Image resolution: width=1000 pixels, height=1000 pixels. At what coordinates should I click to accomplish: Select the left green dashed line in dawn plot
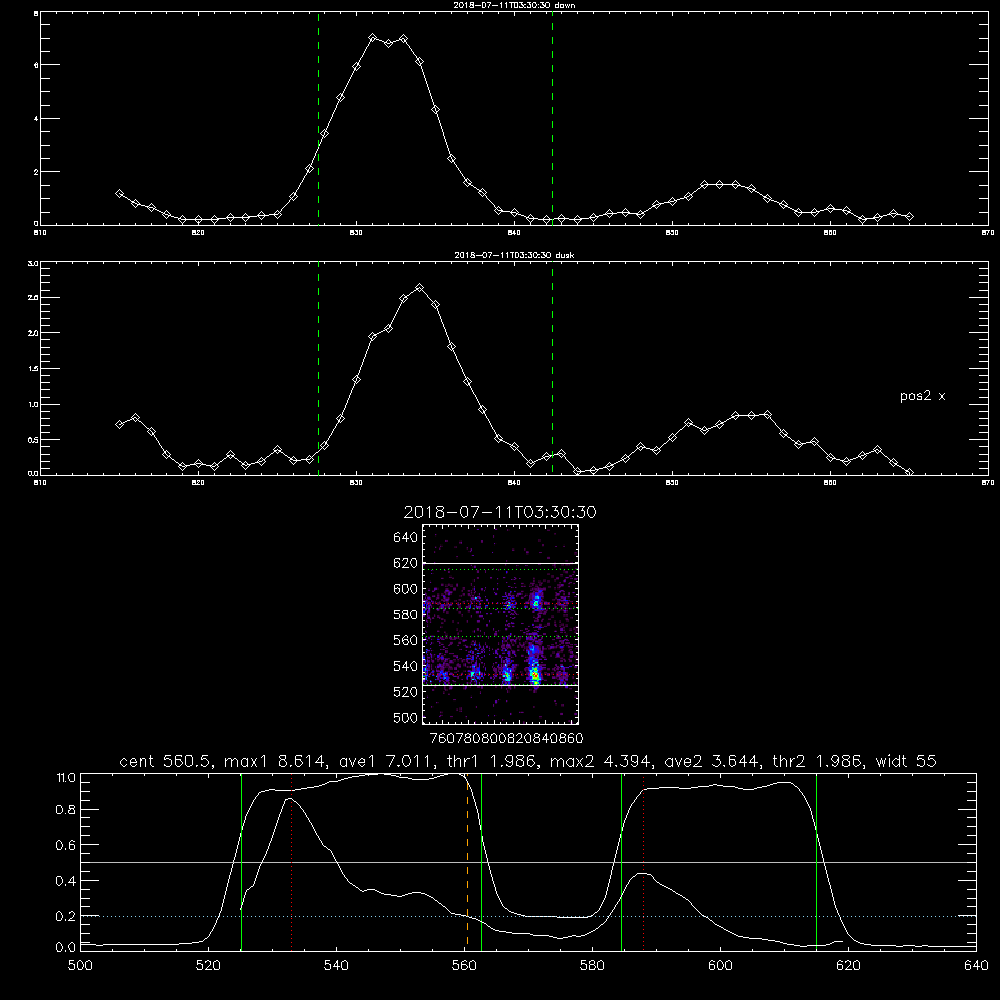click(318, 118)
